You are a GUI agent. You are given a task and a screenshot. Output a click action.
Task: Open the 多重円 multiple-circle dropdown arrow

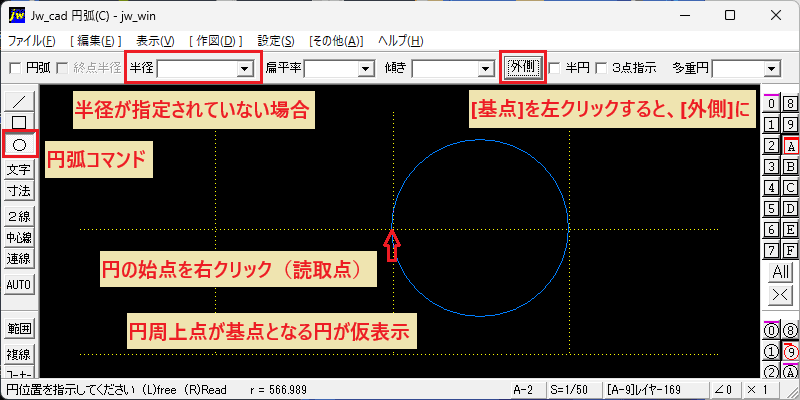pos(771,68)
